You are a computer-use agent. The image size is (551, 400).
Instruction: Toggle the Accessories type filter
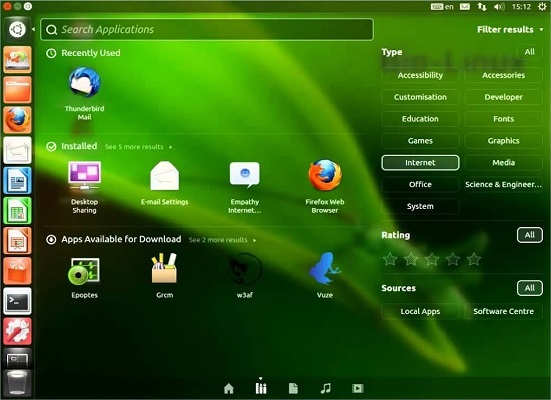tap(504, 75)
